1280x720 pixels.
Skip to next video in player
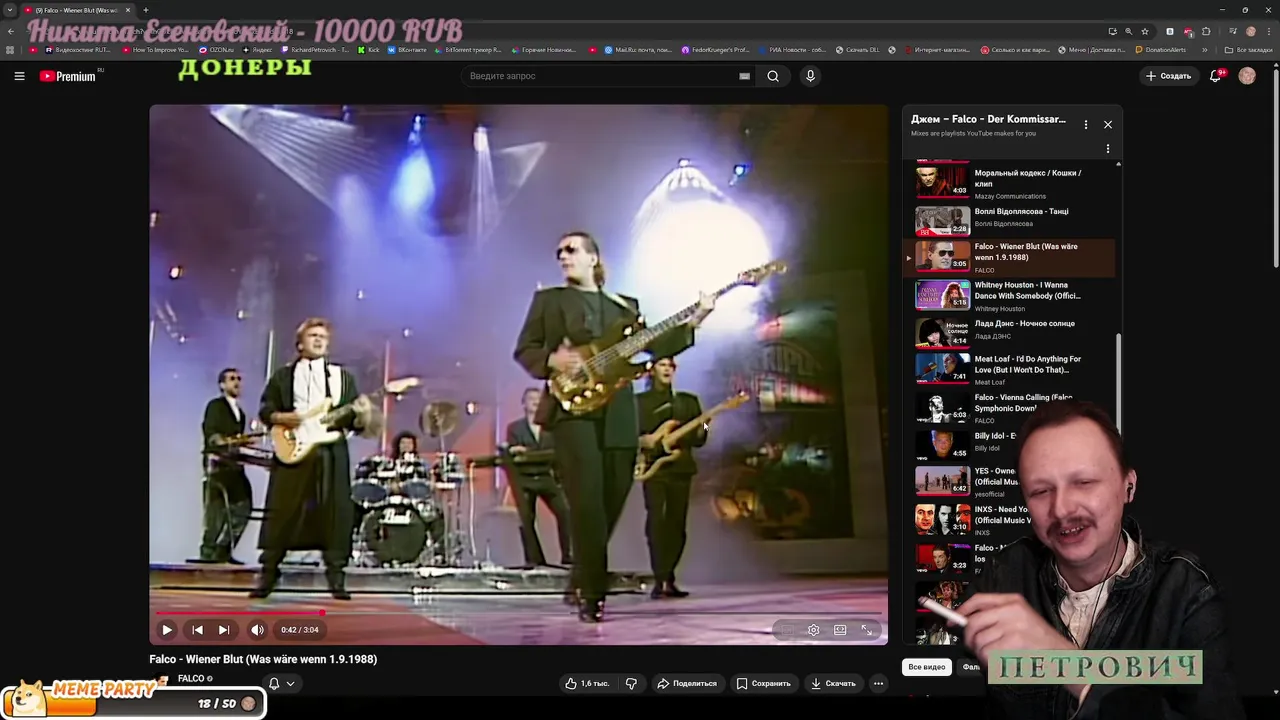point(224,630)
